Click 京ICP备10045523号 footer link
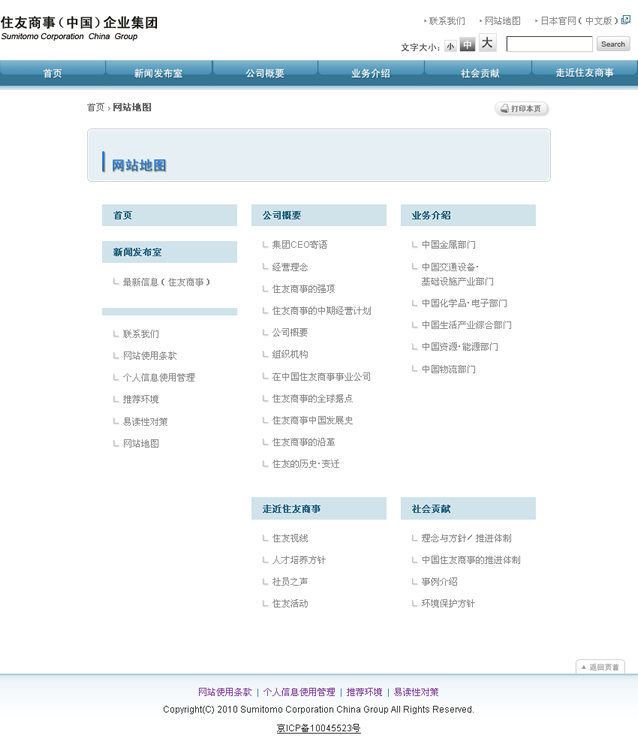 (x=319, y=728)
